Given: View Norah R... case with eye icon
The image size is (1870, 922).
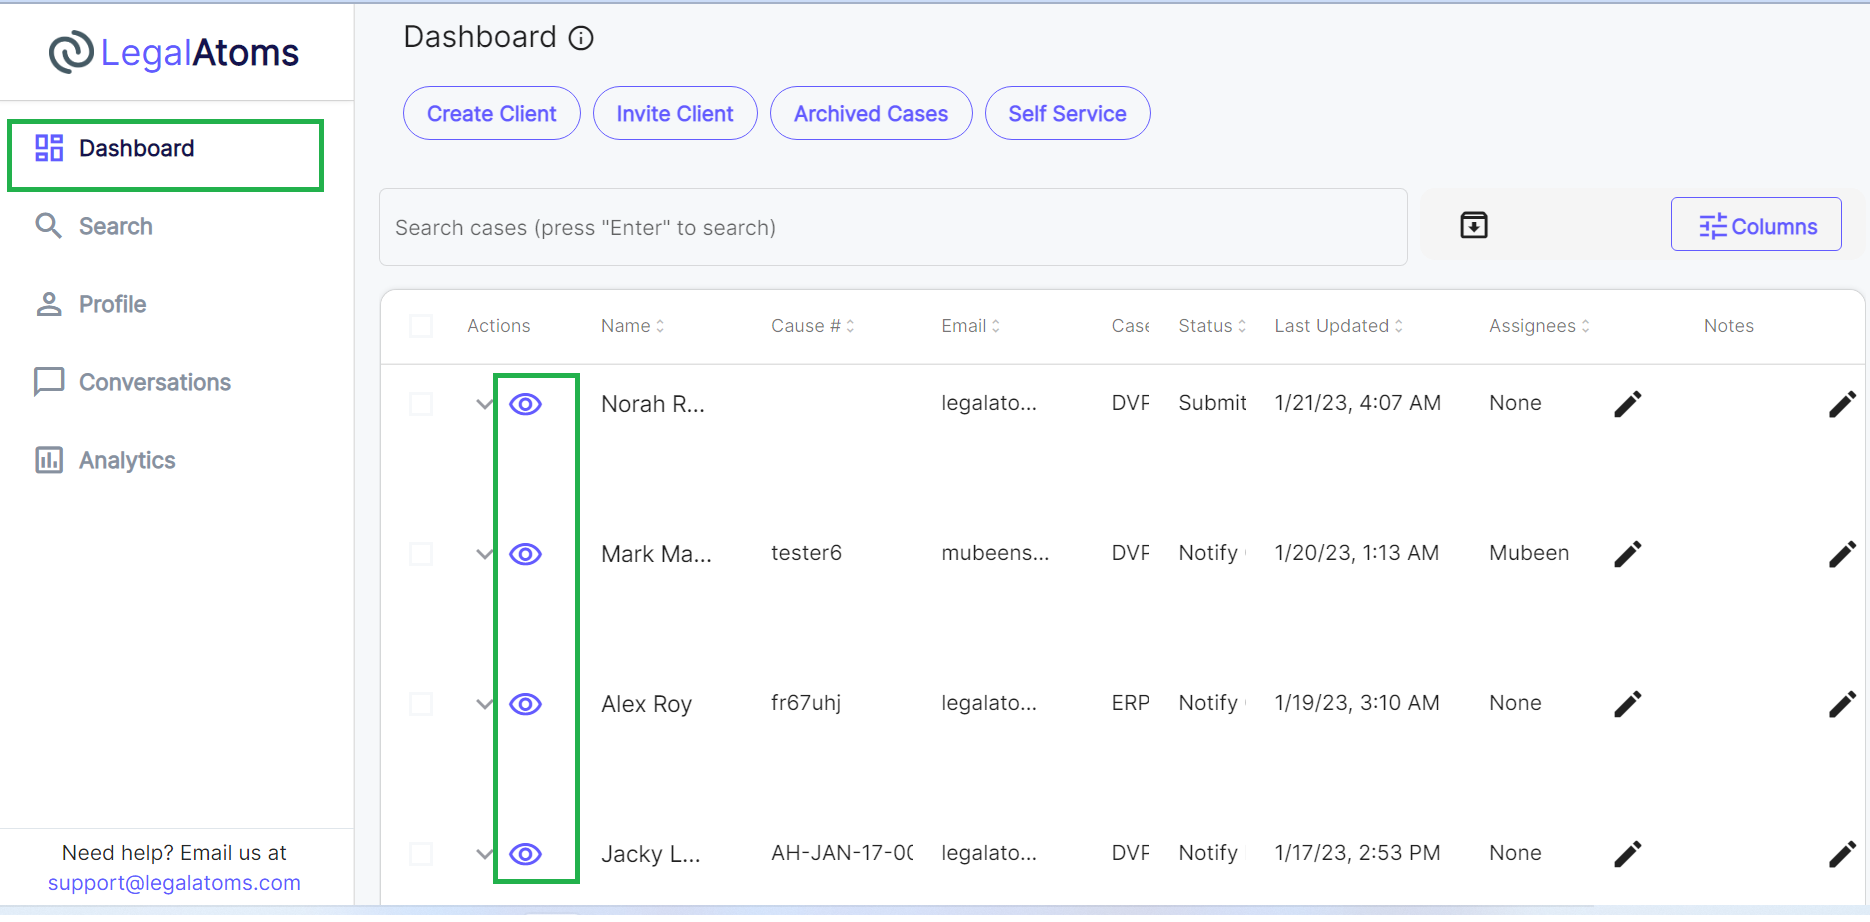Looking at the screenshot, I should pos(526,404).
